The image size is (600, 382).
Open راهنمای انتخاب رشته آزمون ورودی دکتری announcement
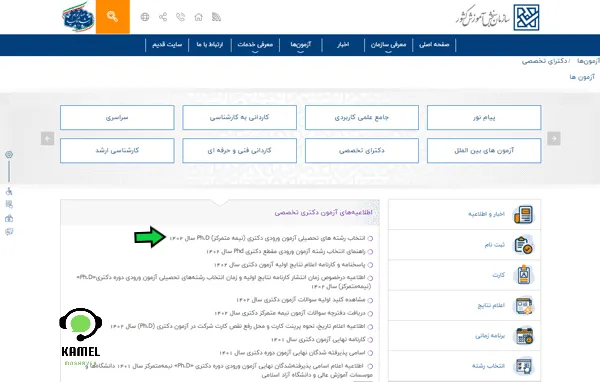point(286,251)
